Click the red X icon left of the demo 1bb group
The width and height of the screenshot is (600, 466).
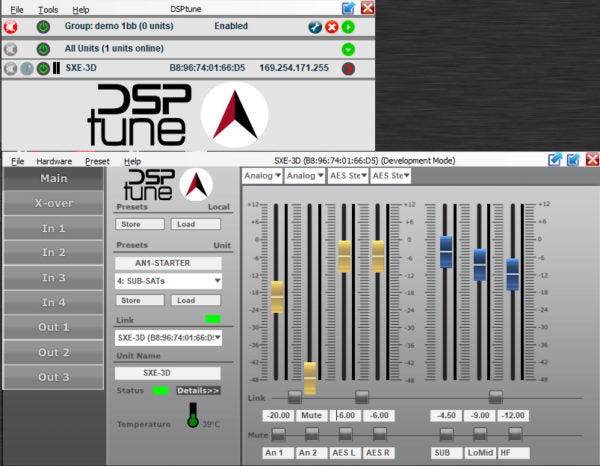[10, 26]
